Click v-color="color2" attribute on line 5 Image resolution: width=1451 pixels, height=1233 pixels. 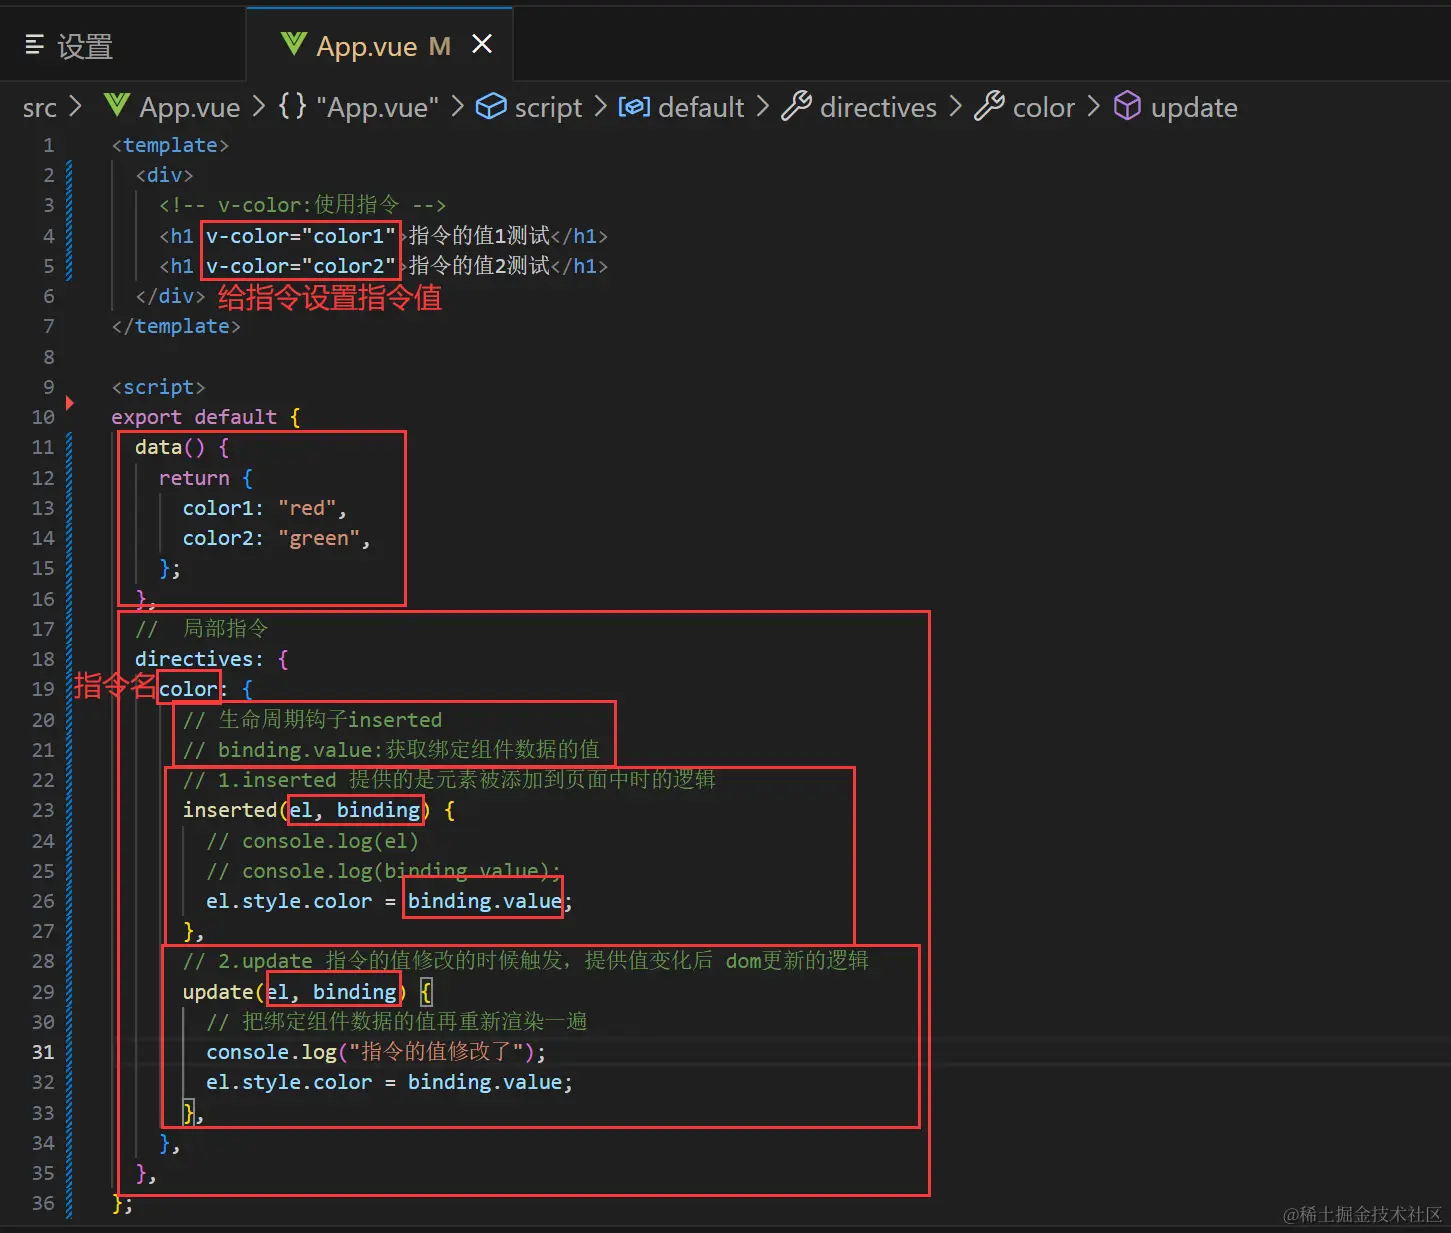coord(301,266)
